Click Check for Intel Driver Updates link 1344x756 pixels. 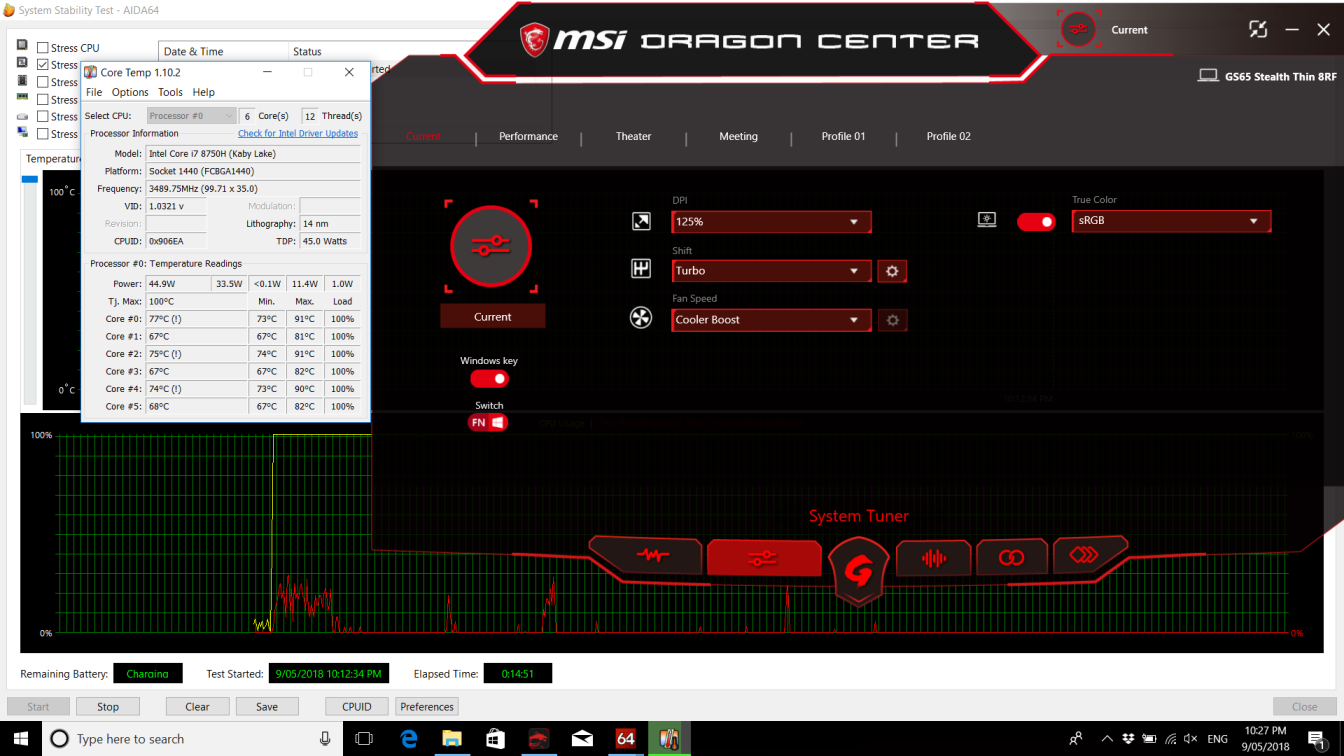298,133
